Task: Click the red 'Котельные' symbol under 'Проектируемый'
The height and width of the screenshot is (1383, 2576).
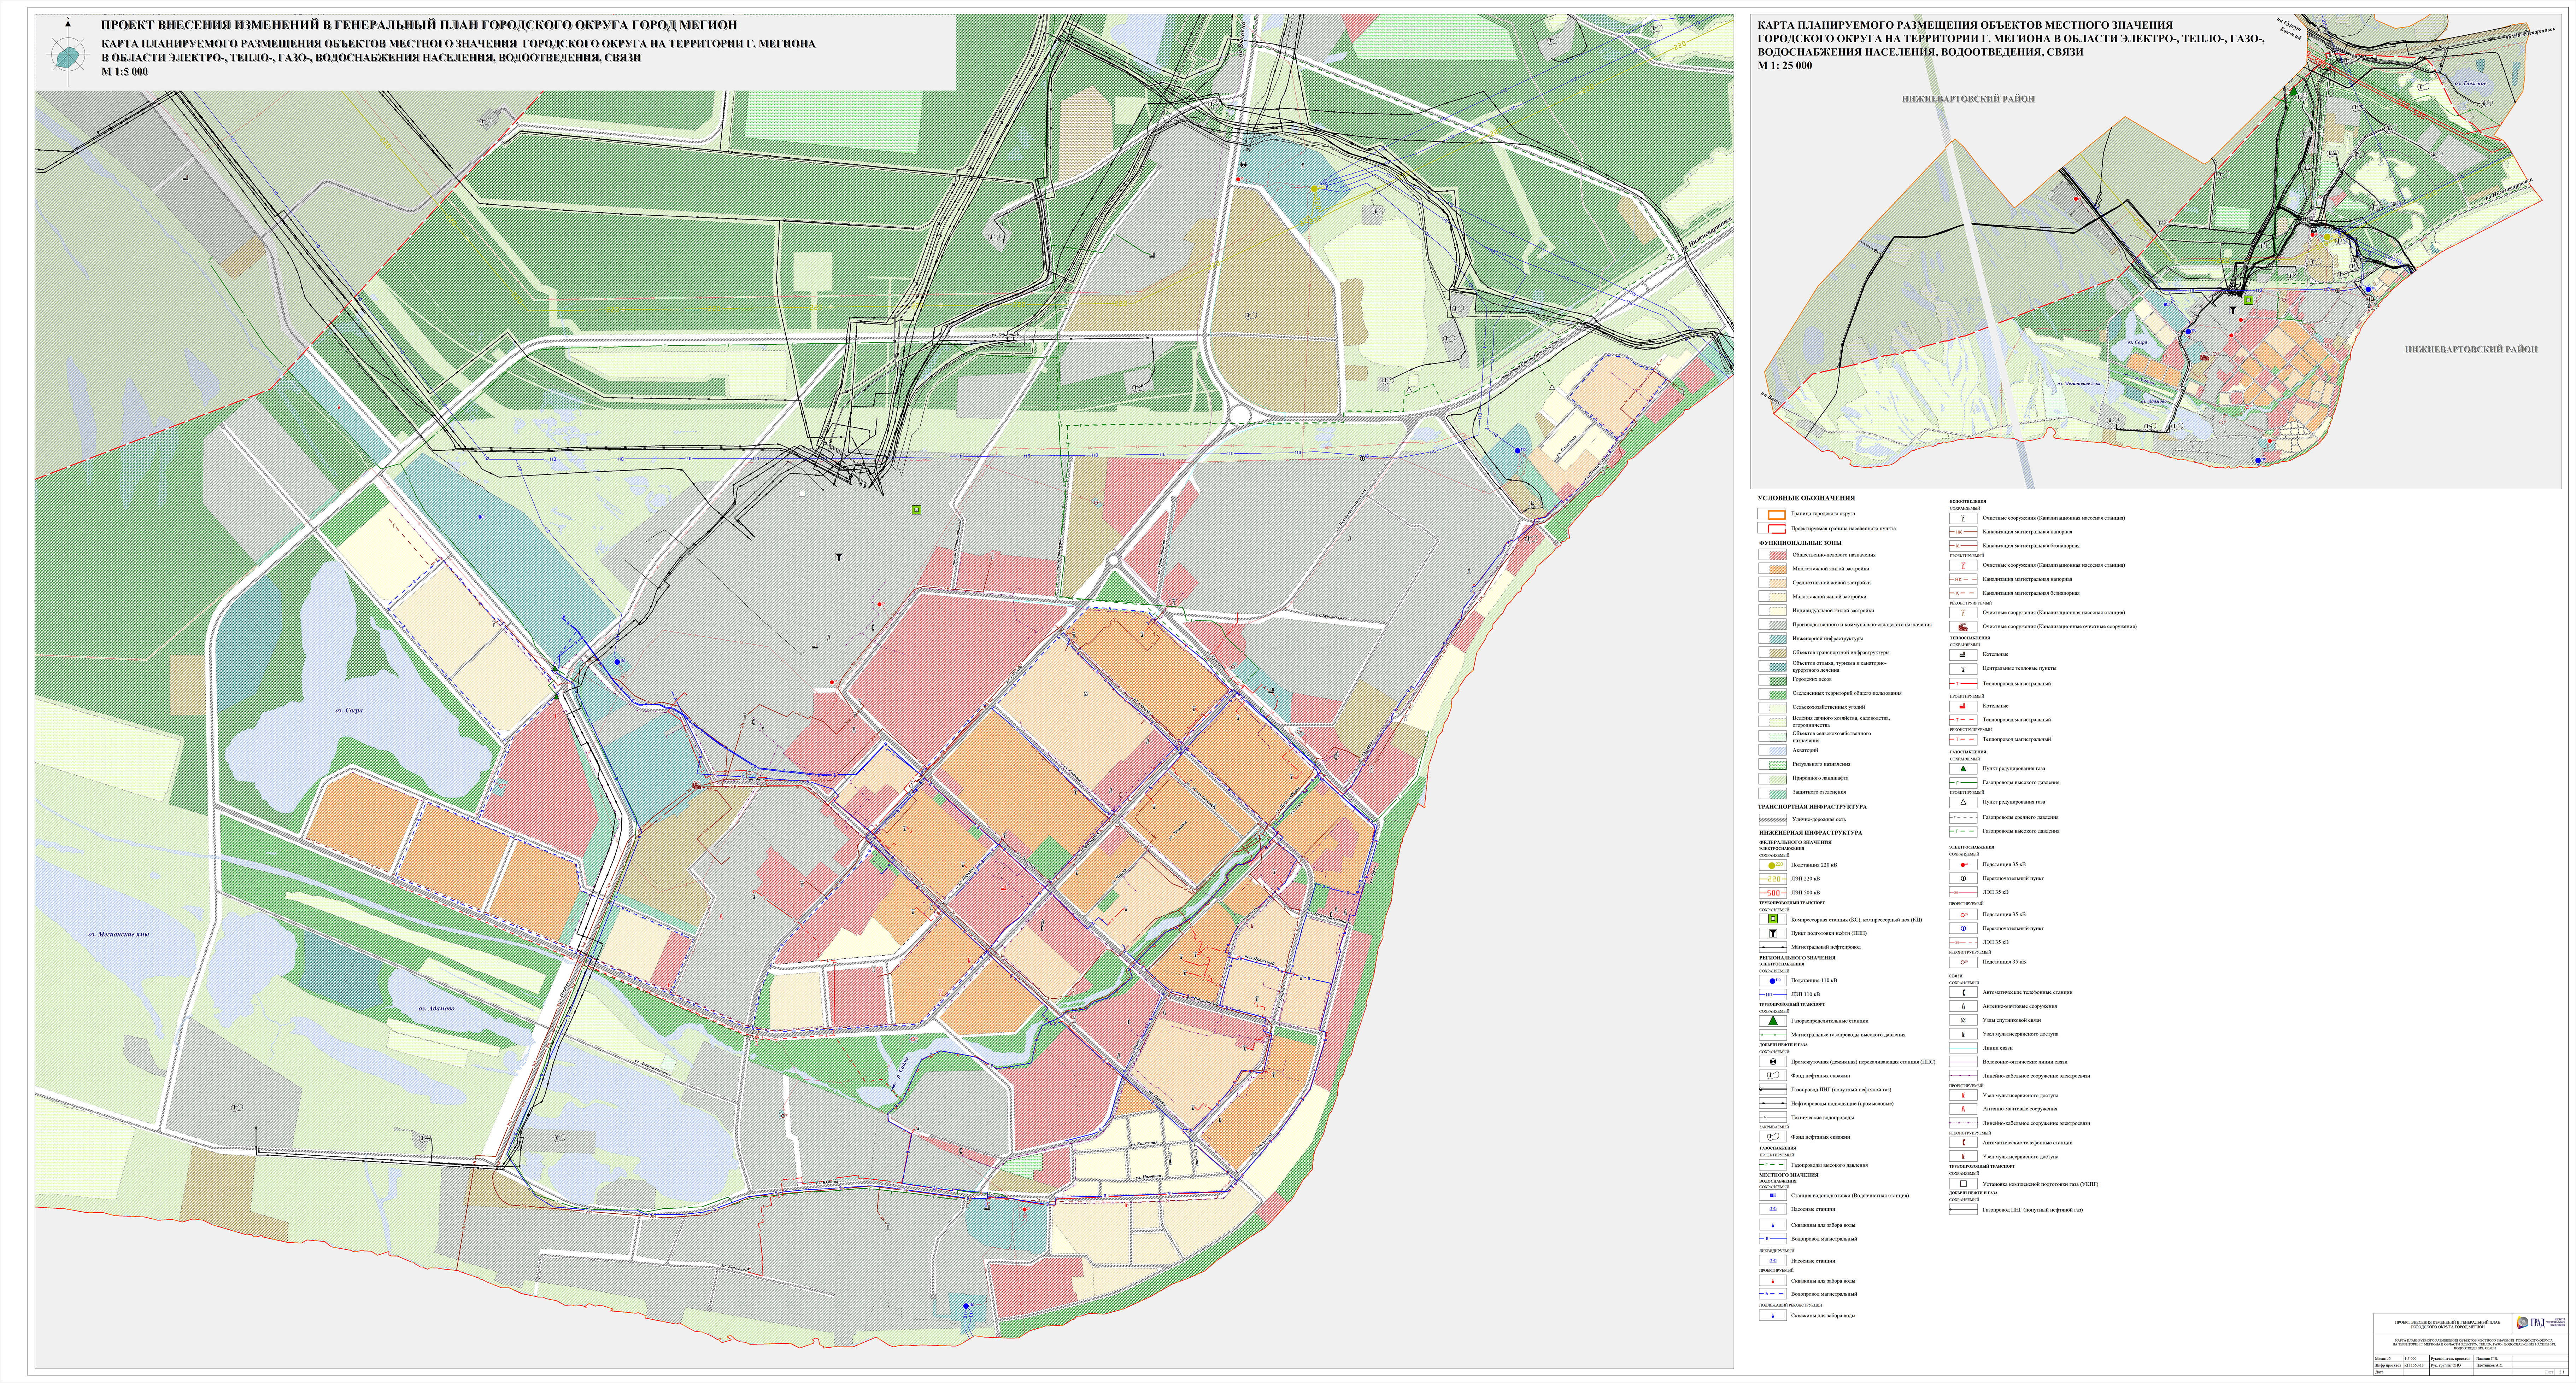Action: (1963, 706)
